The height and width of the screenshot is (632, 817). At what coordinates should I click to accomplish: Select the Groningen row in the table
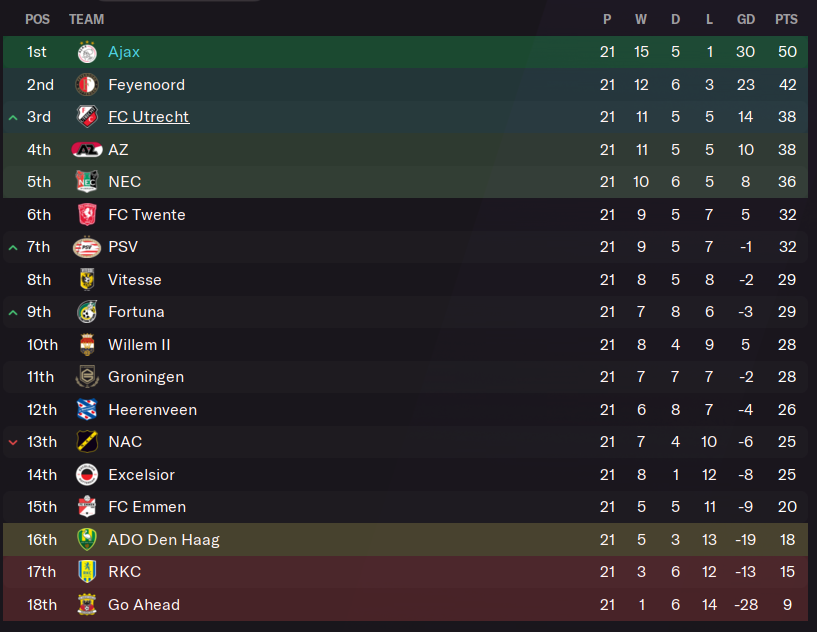pyautogui.click(x=405, y=377)
